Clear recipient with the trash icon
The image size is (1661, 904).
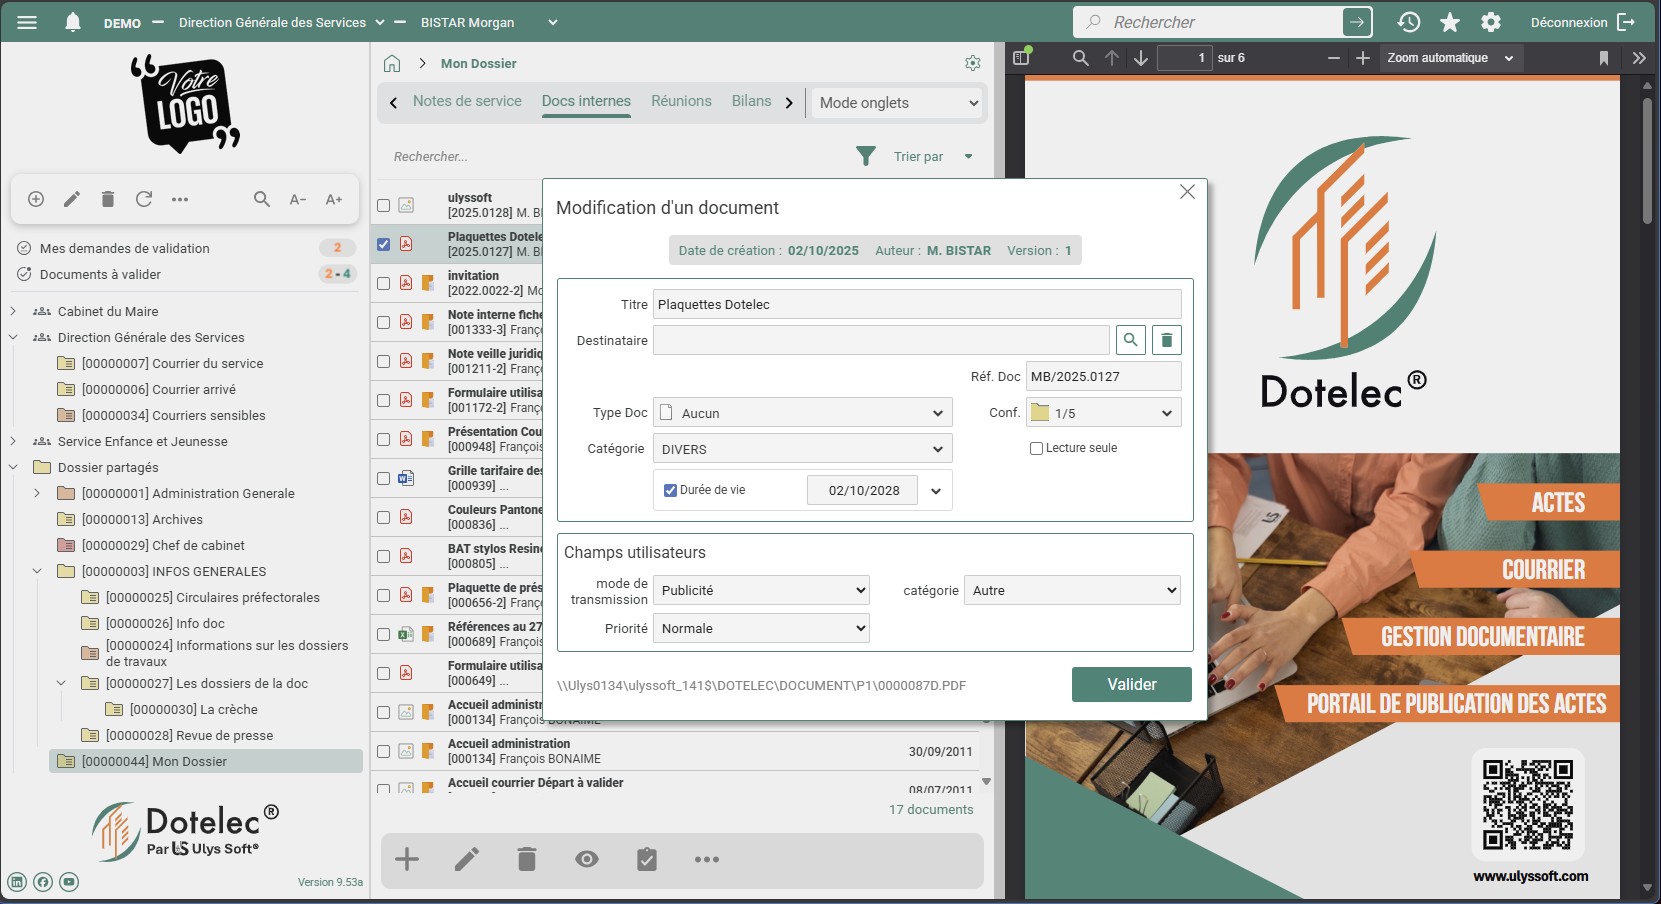click(1166, 340)
